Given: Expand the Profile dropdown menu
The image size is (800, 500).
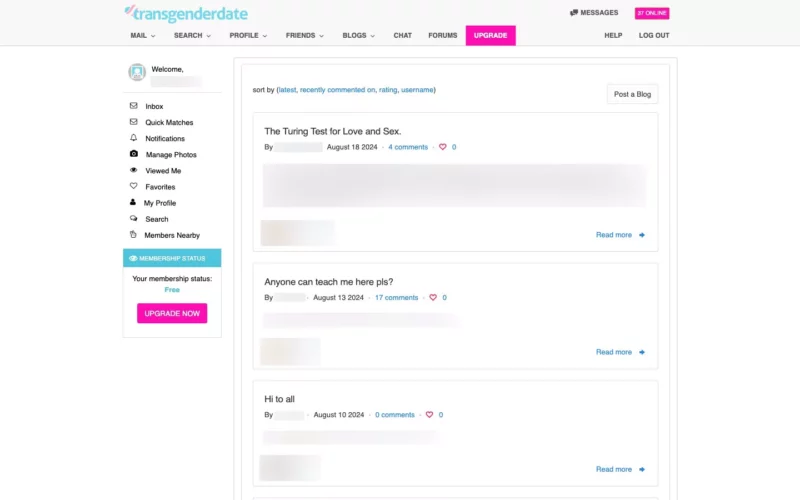Looking at the screenshot, I should pos(248,35).
